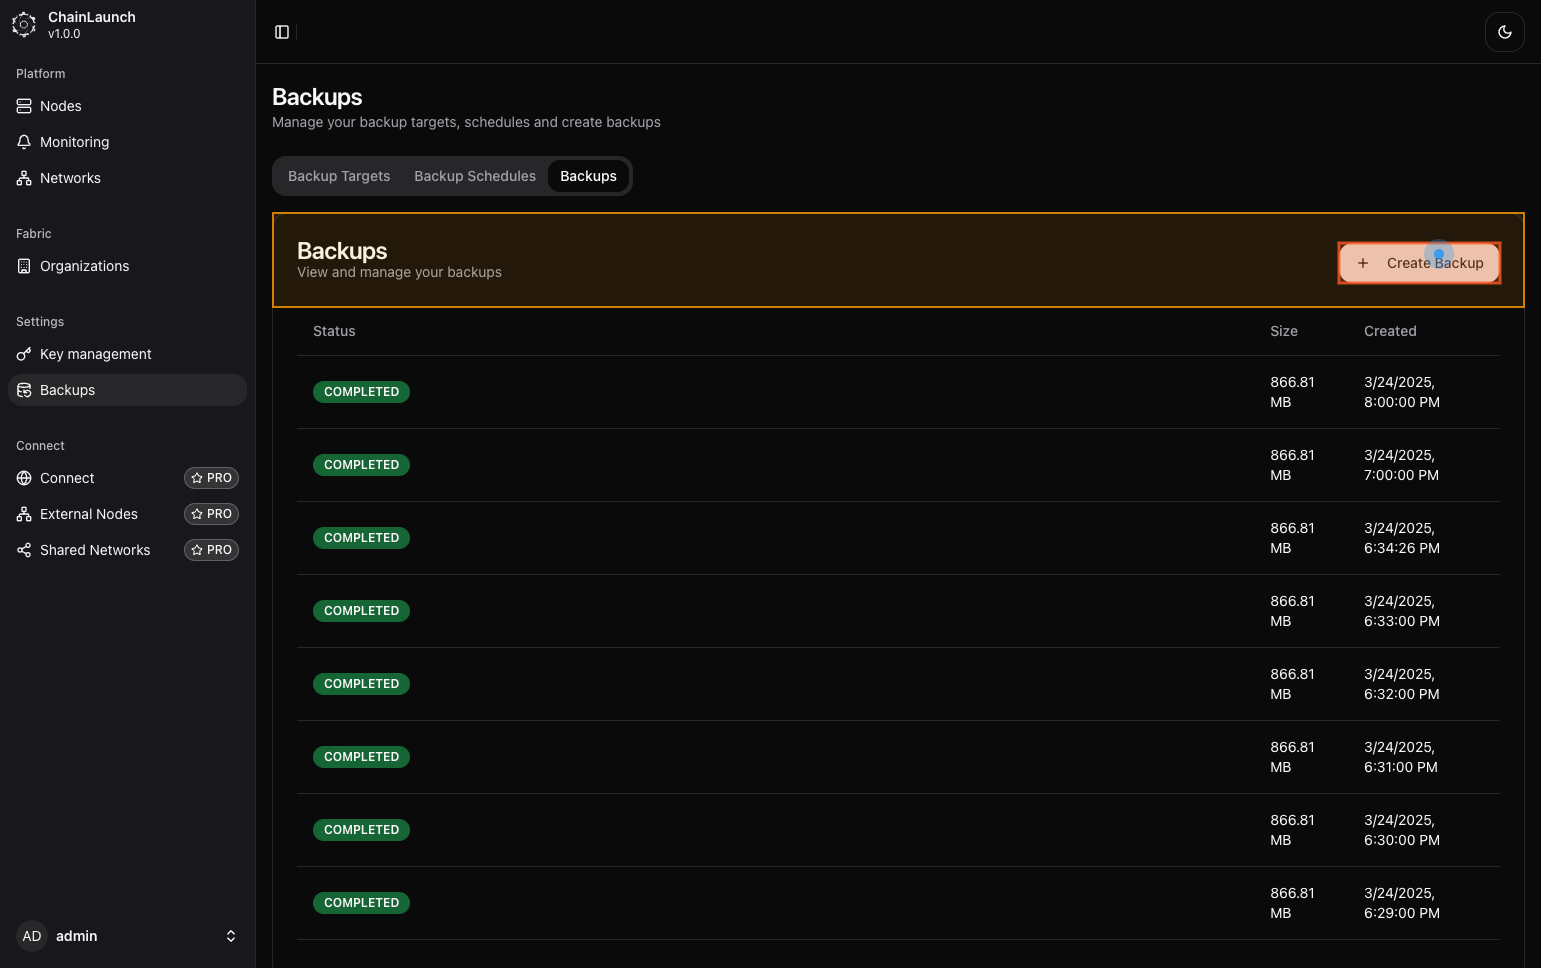Image resolution: width=1541 pixels, height=968 pixels.
Task: Click COMPLETED badge for 8:00:00 PM backup
Action: click(x=361, y=392)
